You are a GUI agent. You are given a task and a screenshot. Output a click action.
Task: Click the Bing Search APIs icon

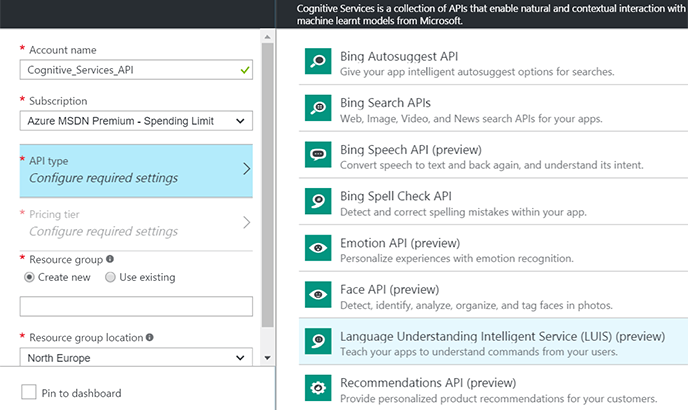point(318,108)
